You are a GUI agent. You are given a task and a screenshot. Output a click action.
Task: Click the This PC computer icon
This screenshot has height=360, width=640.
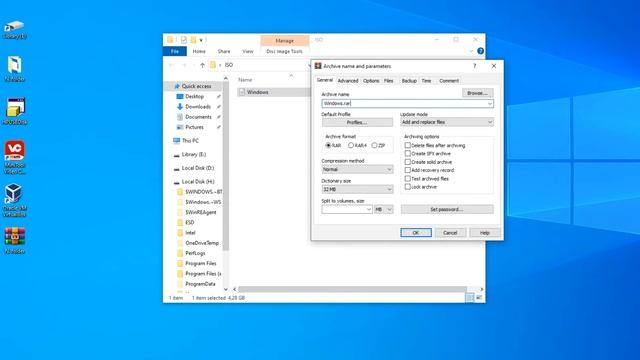(176, 140)
